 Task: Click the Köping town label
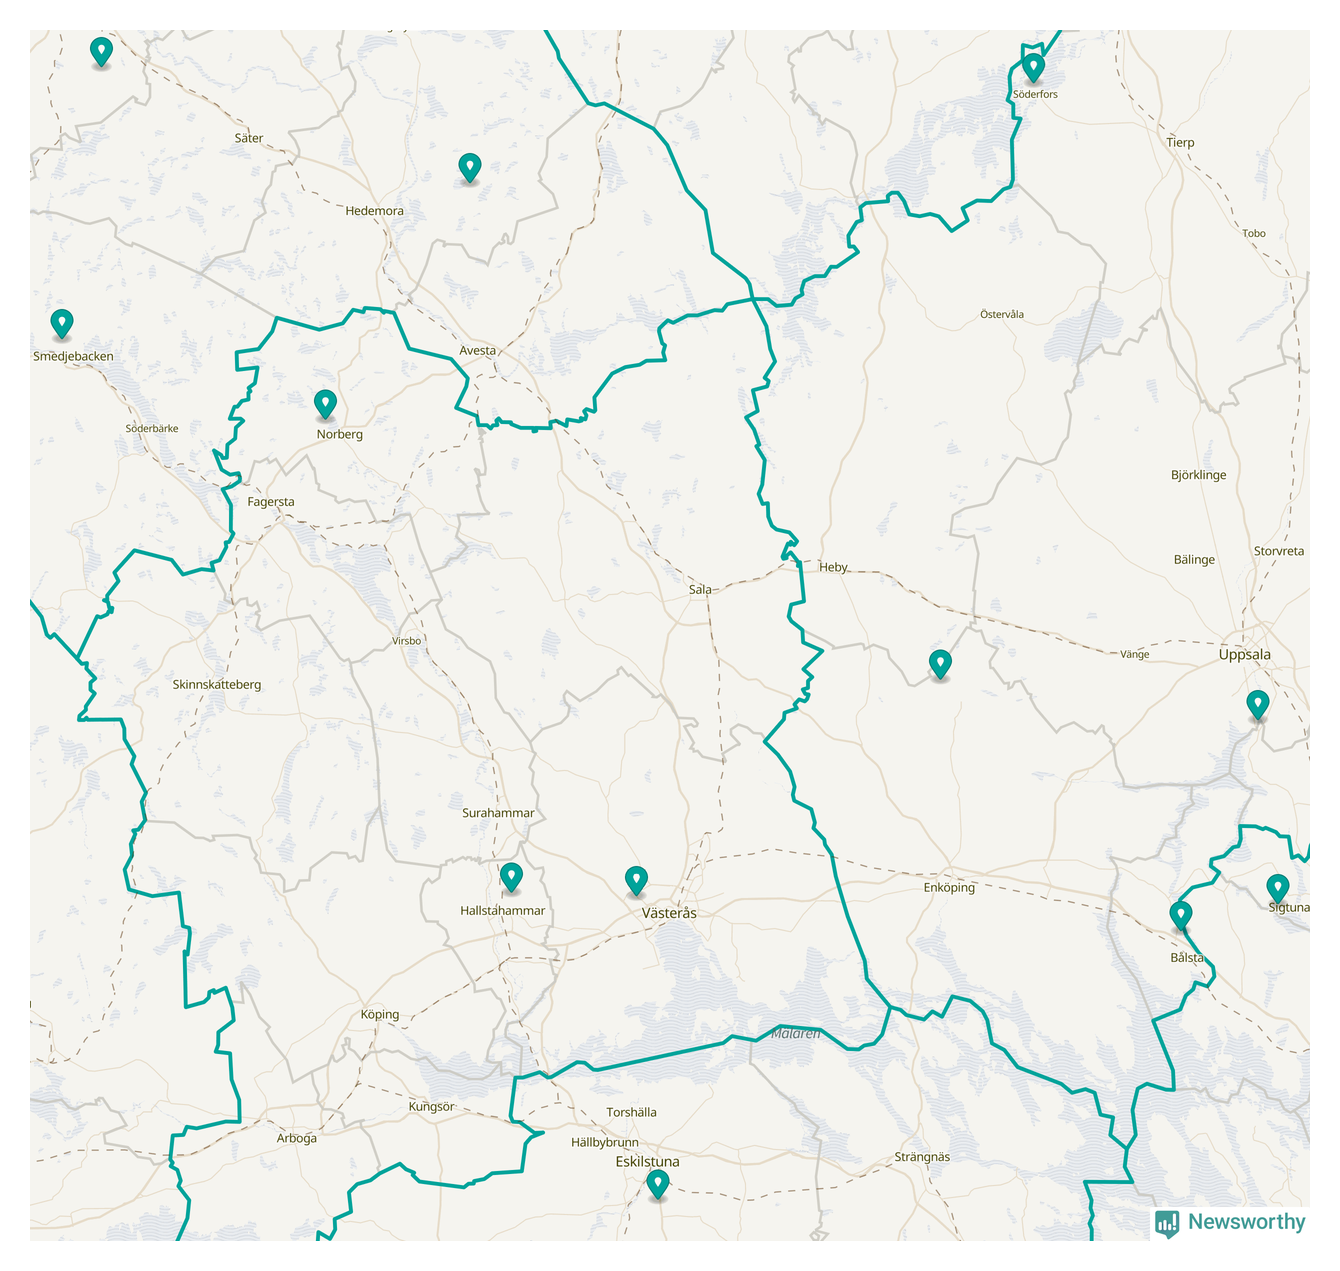[x=380, y=1014]
